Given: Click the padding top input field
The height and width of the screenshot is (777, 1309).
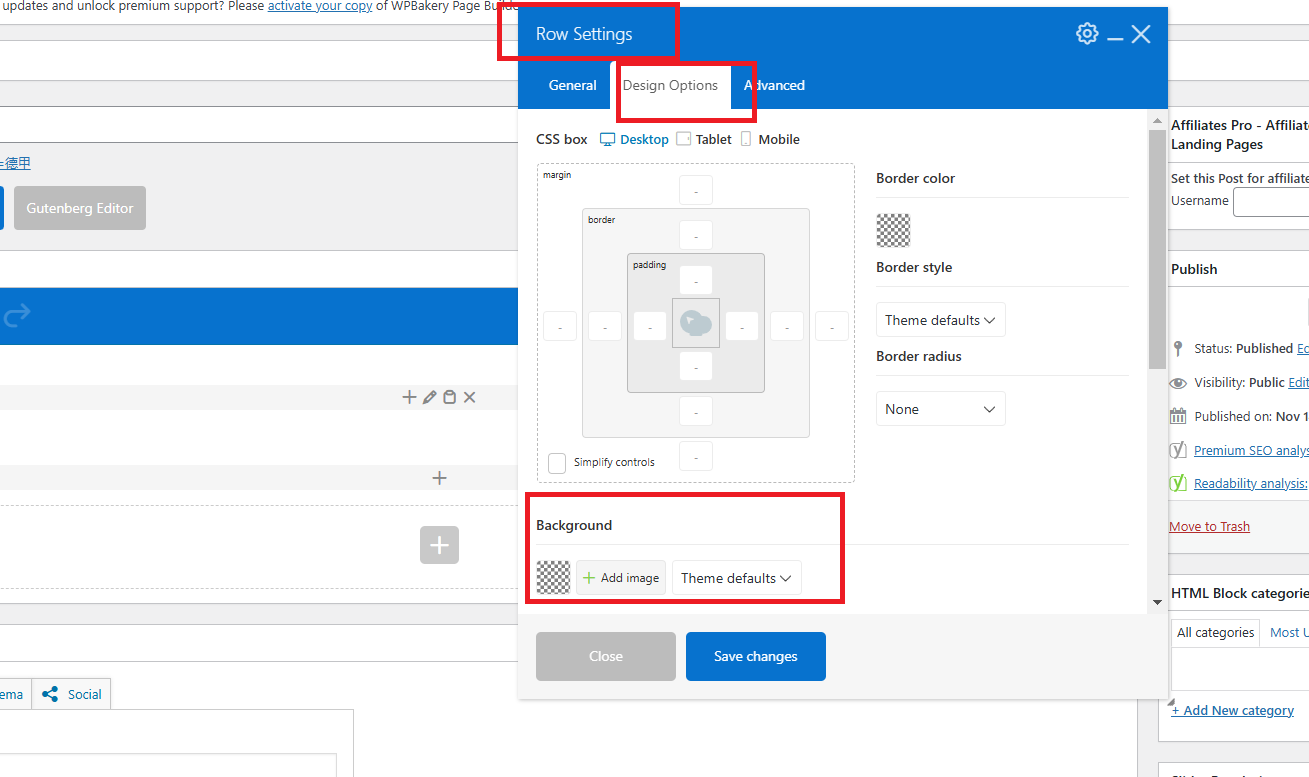Looking at the screenshot, I should coord(696,280).
